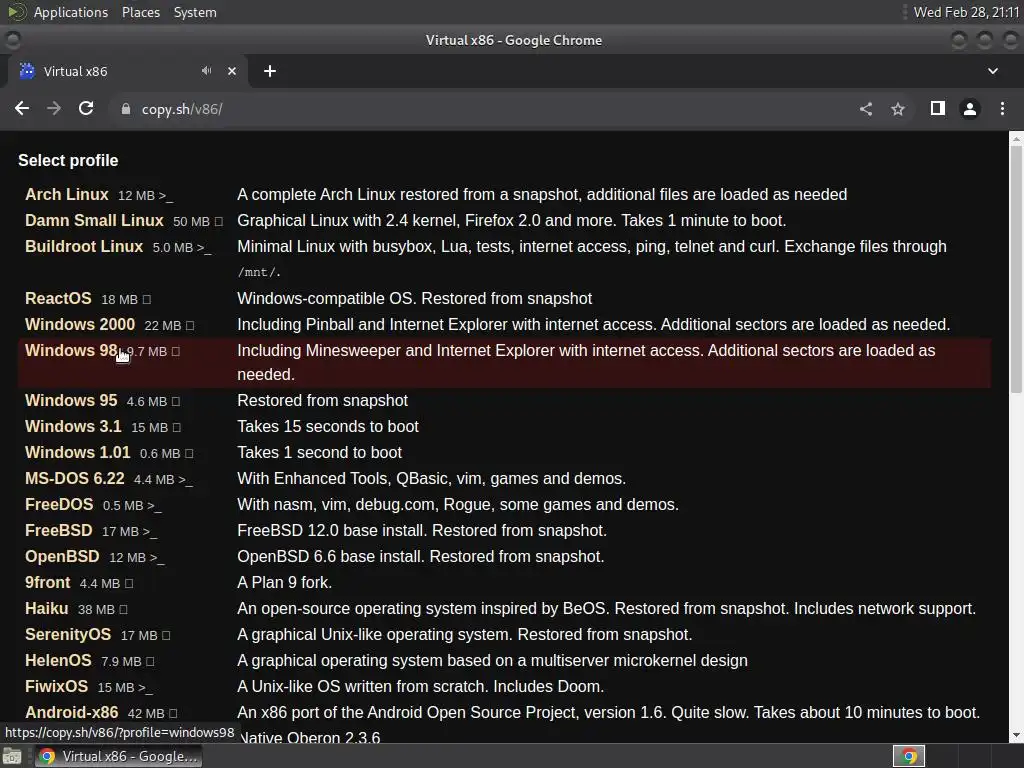
Task: Click the 'Takes 1 second to boot' text
Action: 319,453
